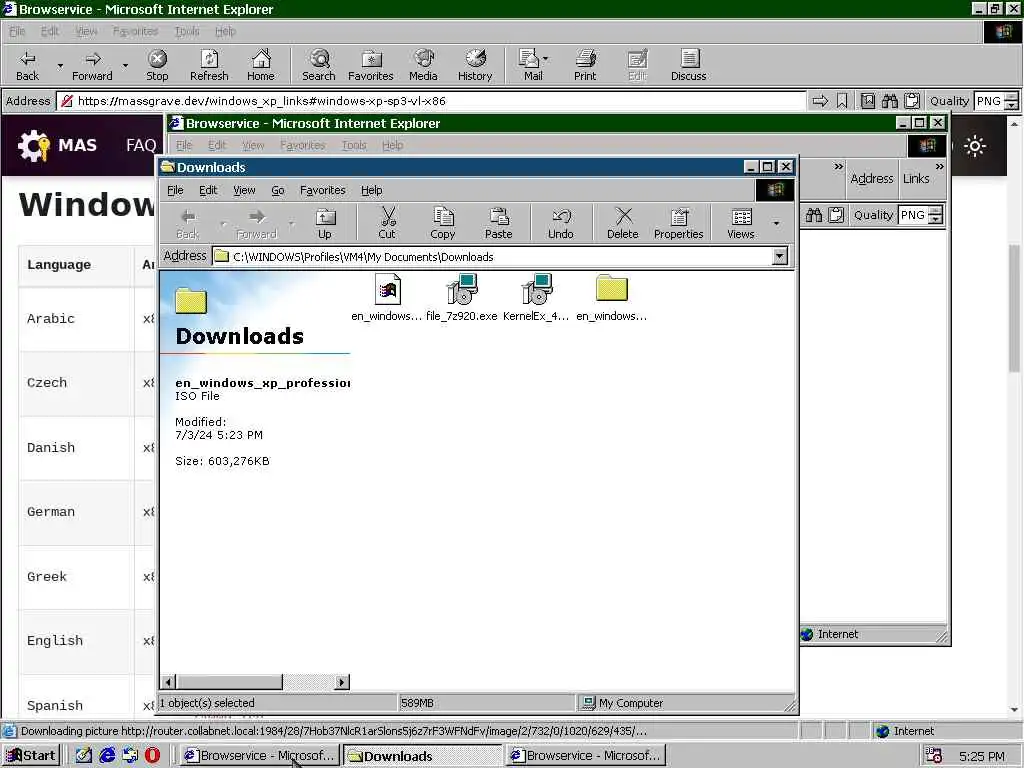Click the bookmark ribbon icon near address bar
This screenshot has width=1024, height=768.
click(842, 101)
